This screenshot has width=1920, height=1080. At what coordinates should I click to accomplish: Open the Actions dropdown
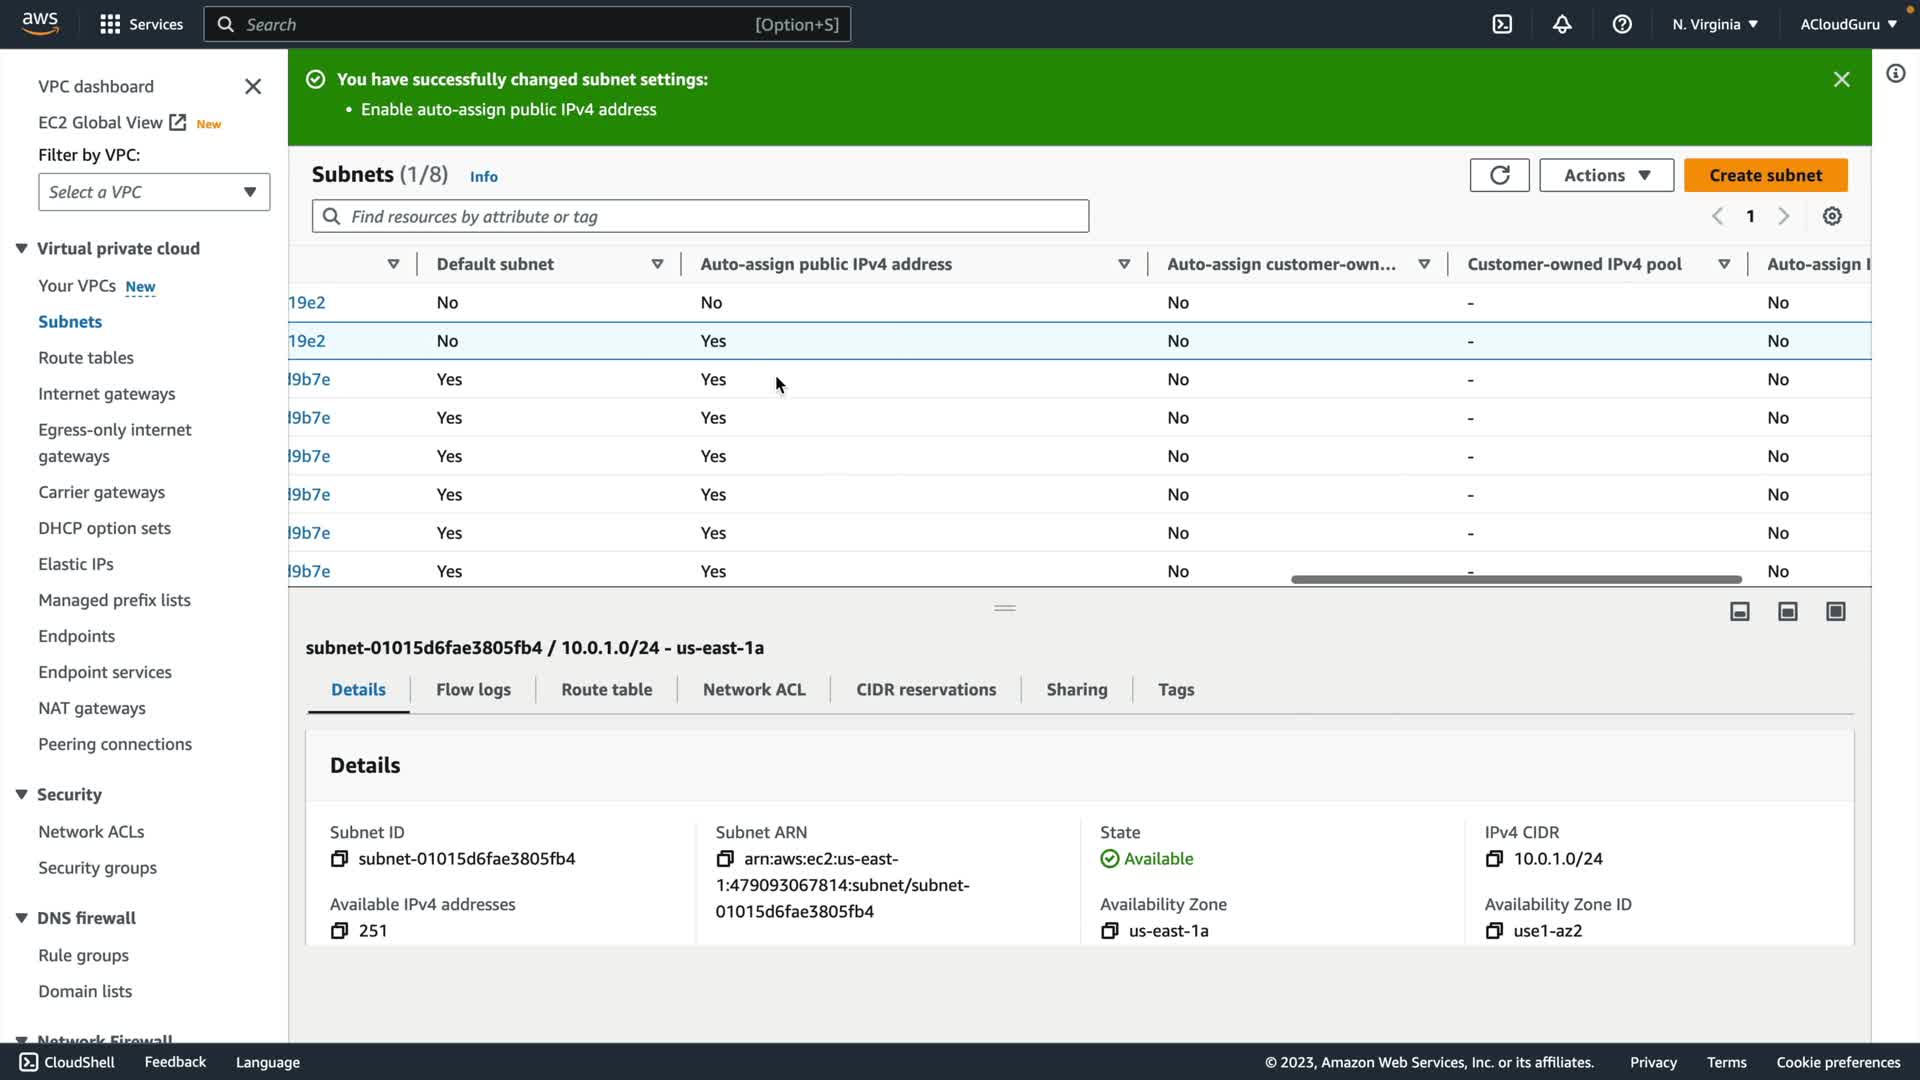tap(1606, 175)
